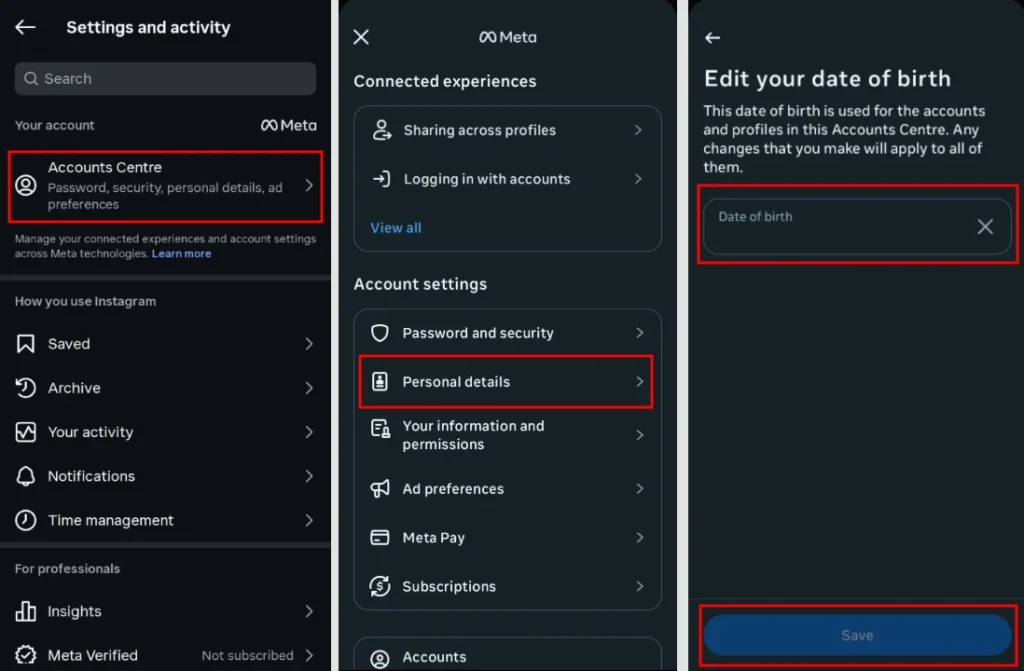Screen dimensions: 1024x671
Task: Open Your information and permissions
Action: click(506, 435)
